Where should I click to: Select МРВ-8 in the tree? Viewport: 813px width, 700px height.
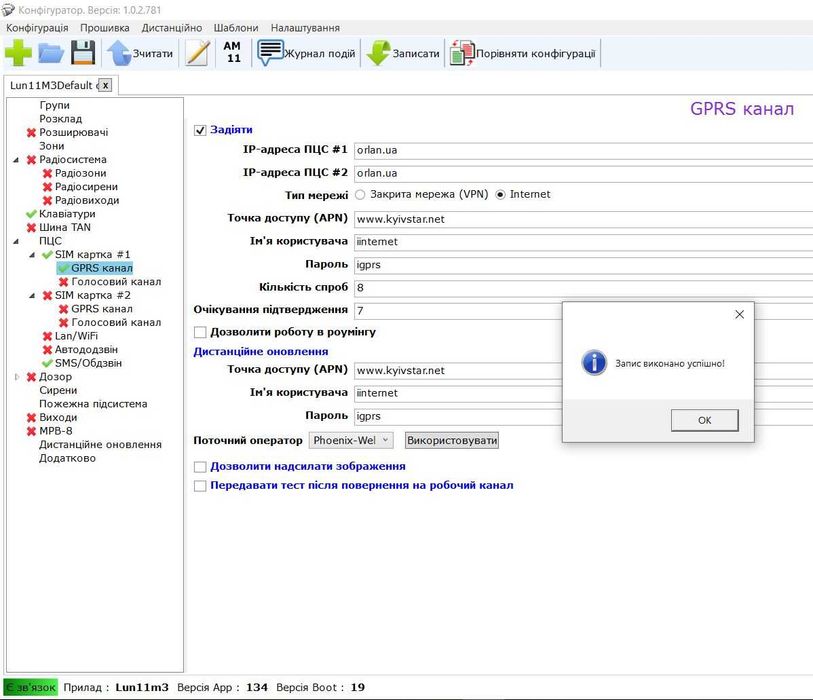pyautogui.click(x=55, y=431)
